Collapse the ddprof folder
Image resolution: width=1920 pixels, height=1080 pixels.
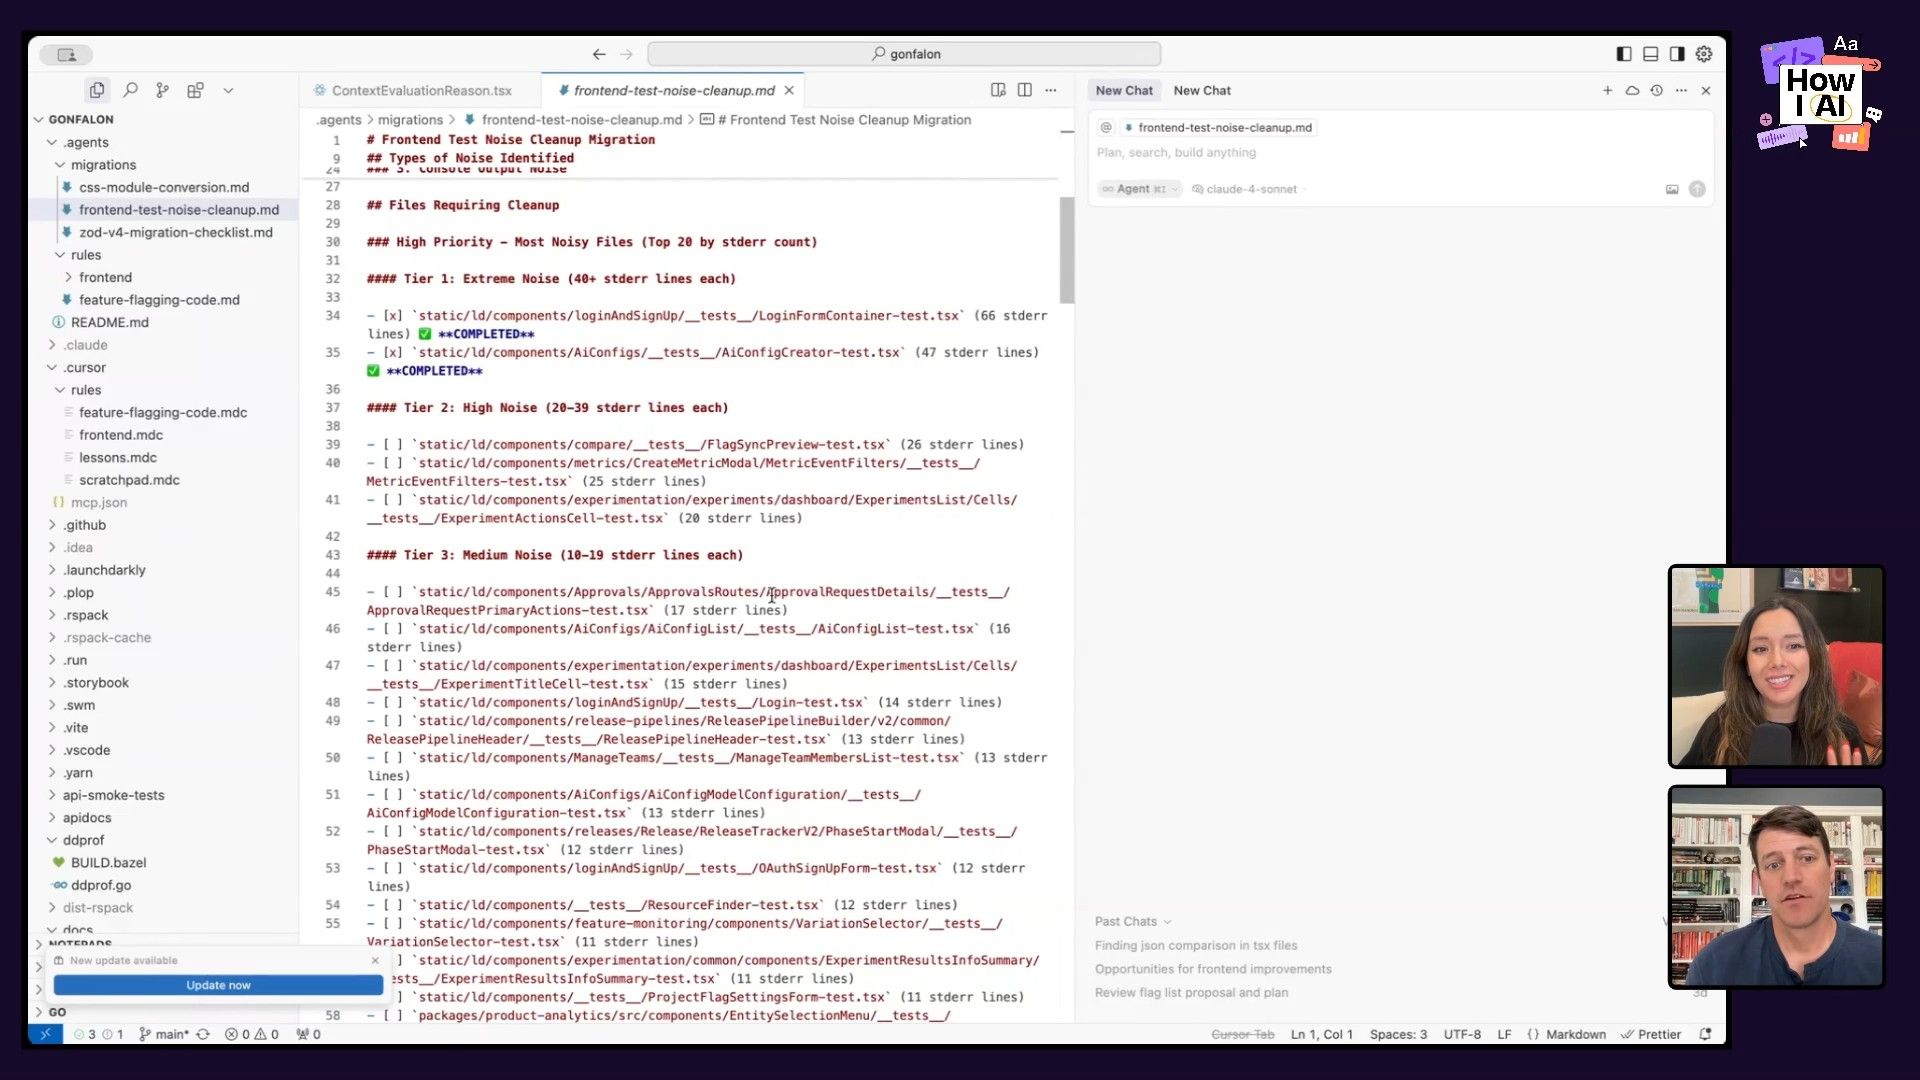tap(52, 840)
